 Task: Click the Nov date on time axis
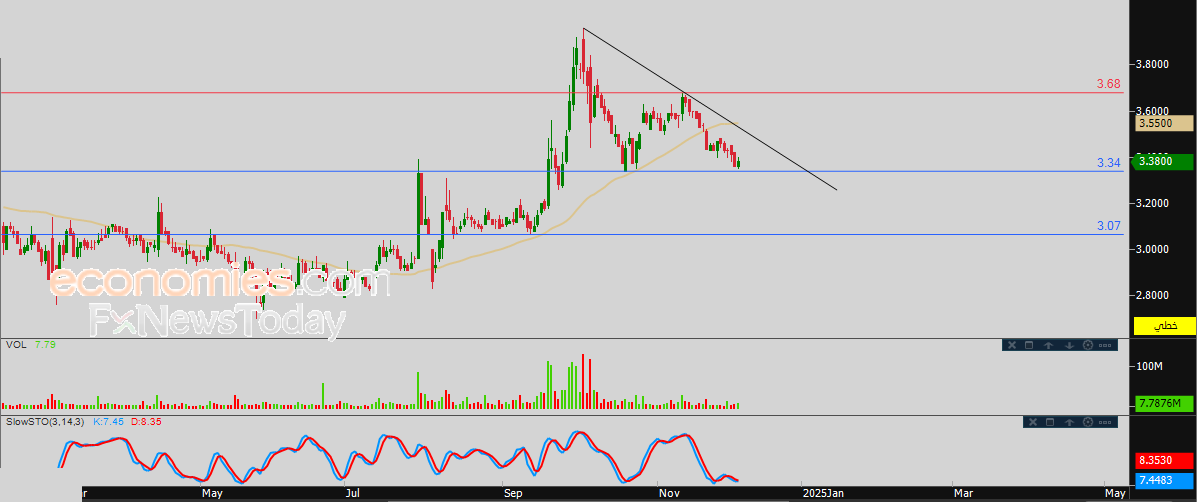669,494
